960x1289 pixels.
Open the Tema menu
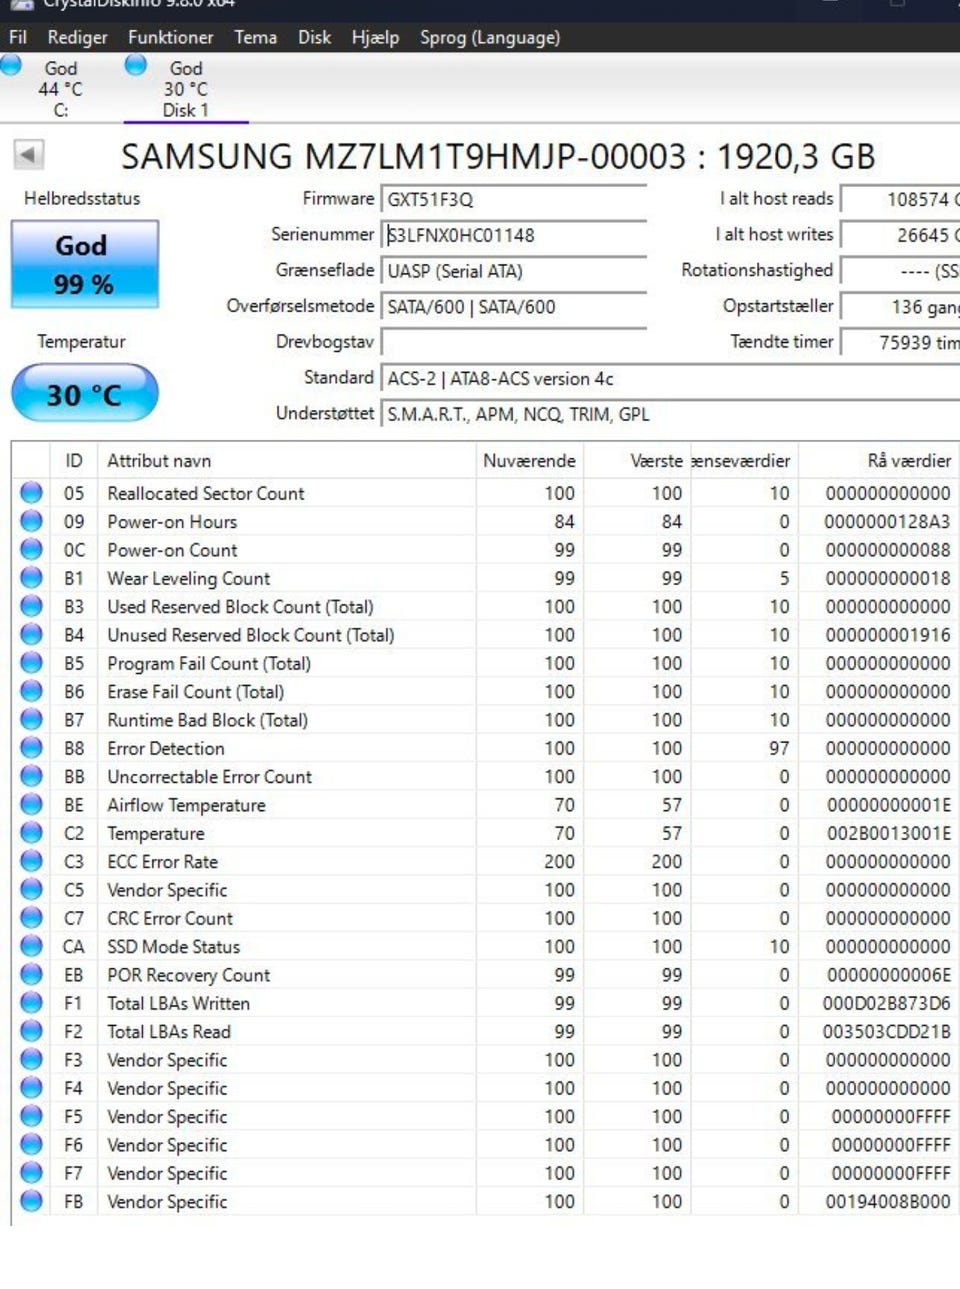(x=255, y=37)
